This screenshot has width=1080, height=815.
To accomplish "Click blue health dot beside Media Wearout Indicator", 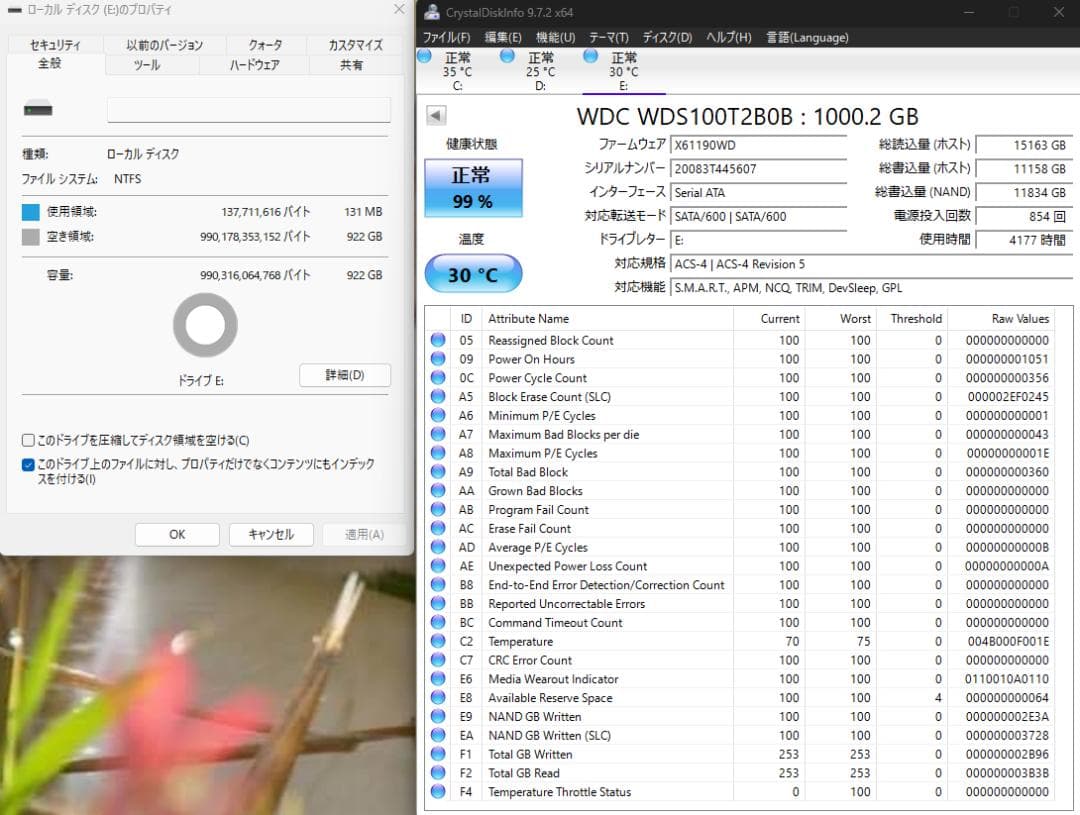I will coord(437,679).
